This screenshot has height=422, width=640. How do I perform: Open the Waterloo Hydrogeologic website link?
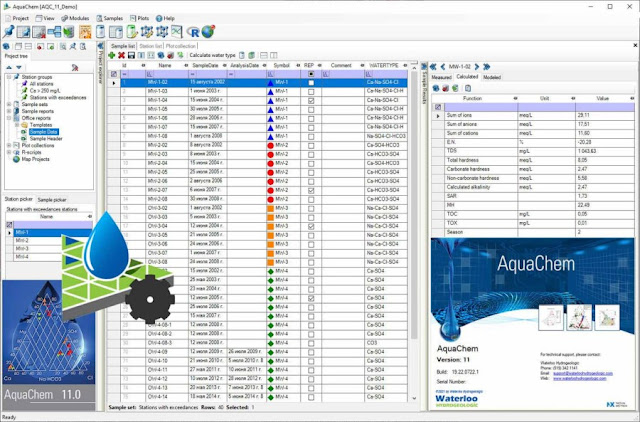pos(580,379)
